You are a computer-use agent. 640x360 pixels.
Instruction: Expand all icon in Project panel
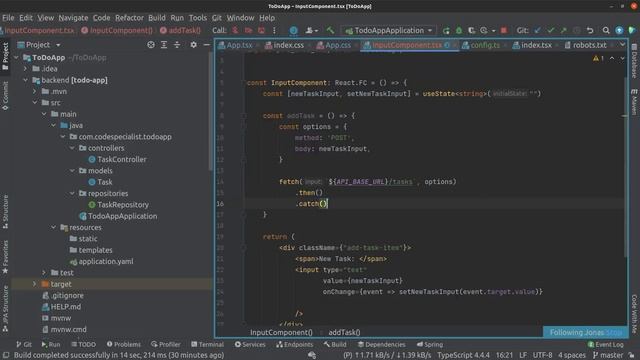click(x=164, y=44)
